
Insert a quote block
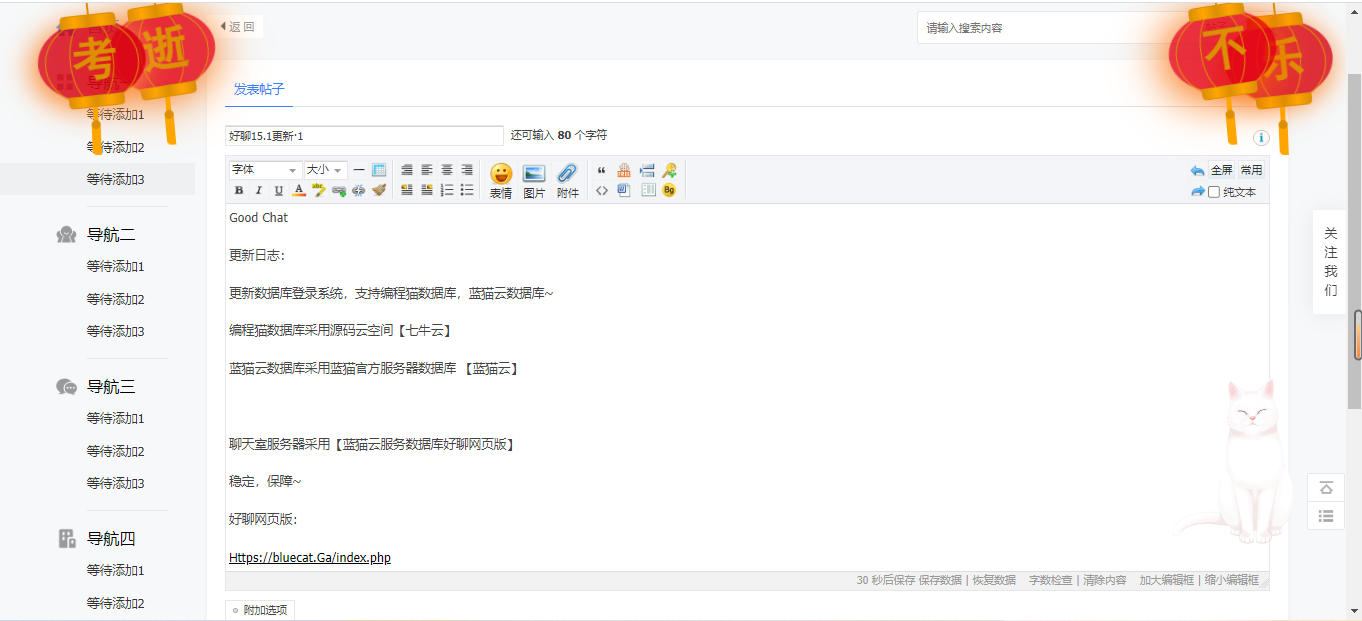(601, 170)
